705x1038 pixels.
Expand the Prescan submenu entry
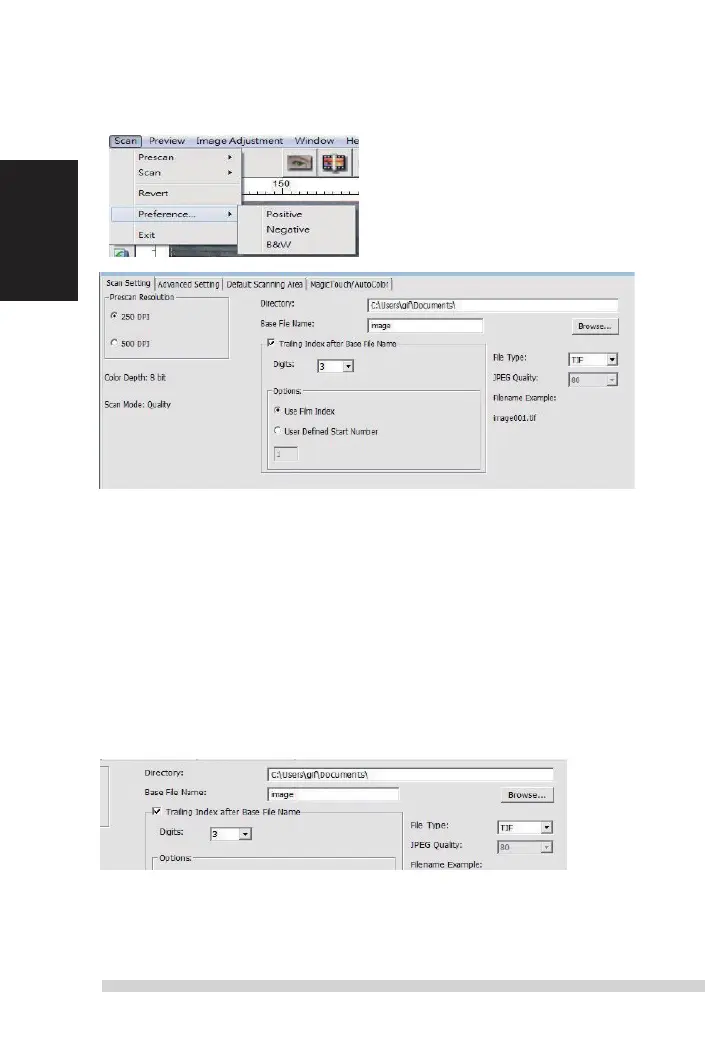click(x=175, y=157)
